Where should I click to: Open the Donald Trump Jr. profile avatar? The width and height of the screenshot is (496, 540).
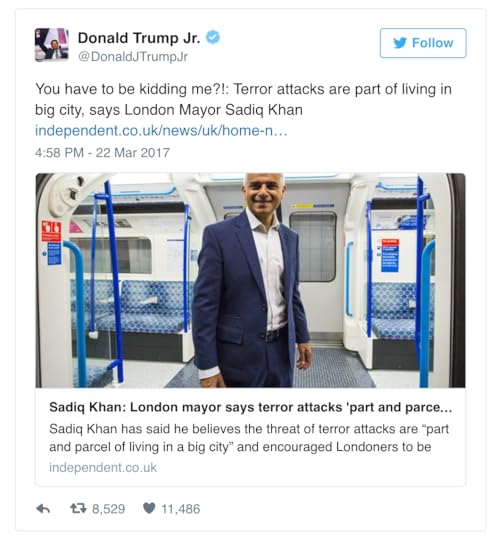click(51, 45)
